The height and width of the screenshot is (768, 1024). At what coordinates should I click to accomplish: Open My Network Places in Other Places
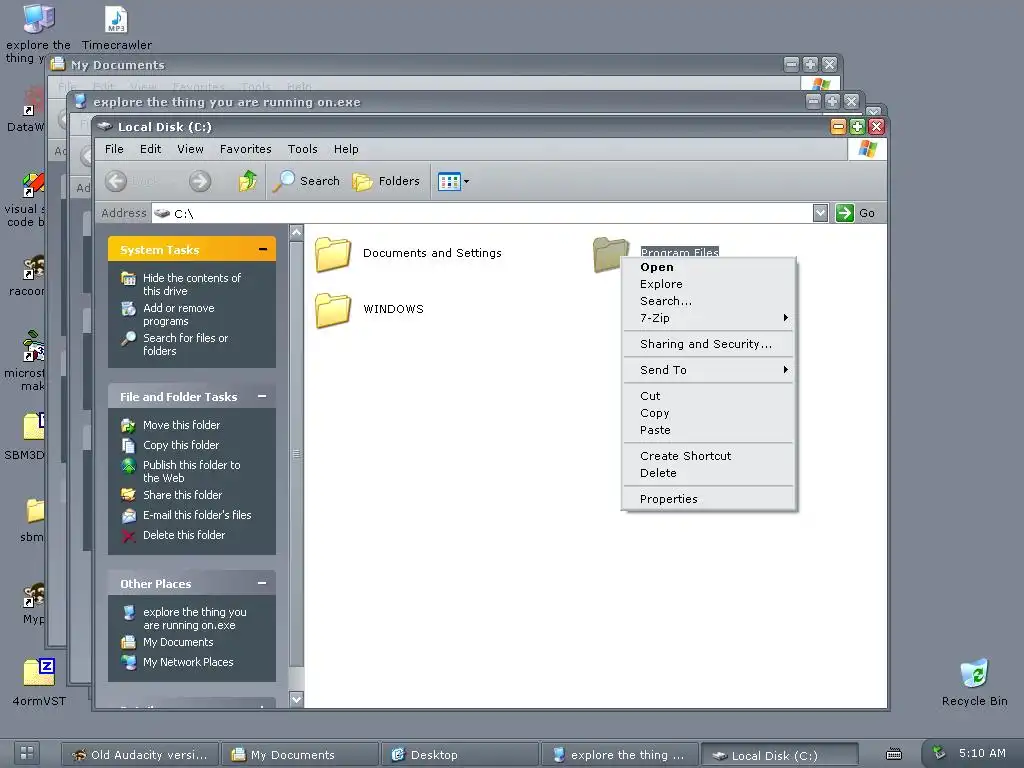pos(188,662)
